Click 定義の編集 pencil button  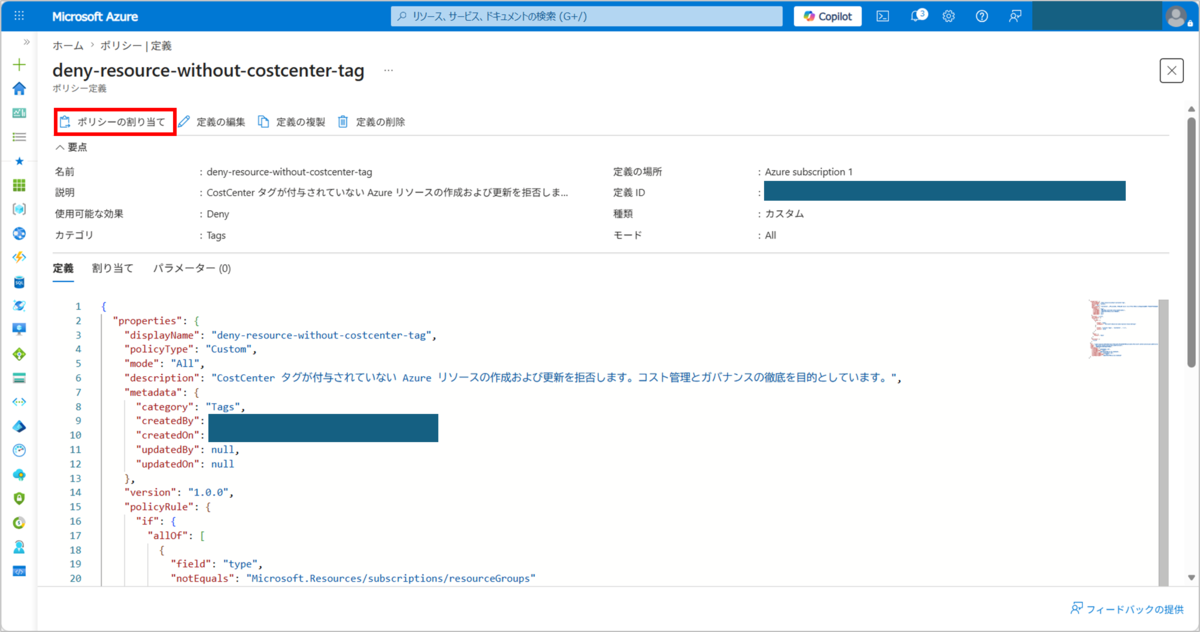tap(212, 122)
